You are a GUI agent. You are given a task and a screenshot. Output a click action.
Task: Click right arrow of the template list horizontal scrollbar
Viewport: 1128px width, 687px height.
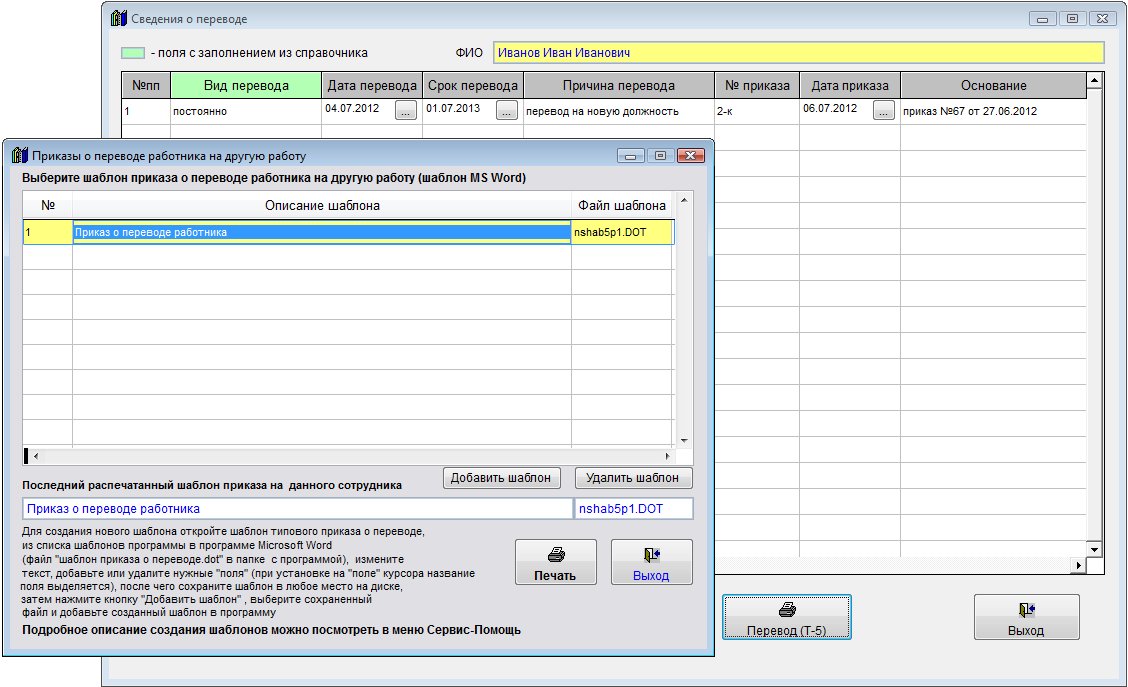pyautogui.click(x=668, y=456)
